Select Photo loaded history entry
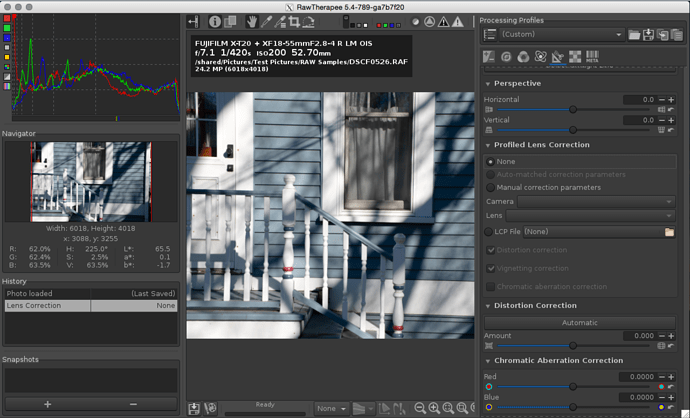This screenshot has height=418, width=690. pos(91,293)
